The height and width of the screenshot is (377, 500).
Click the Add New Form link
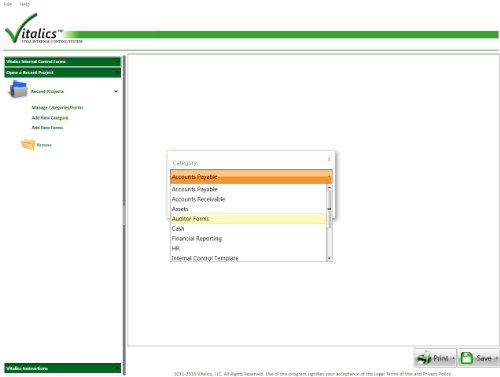[x=47, y=127]
